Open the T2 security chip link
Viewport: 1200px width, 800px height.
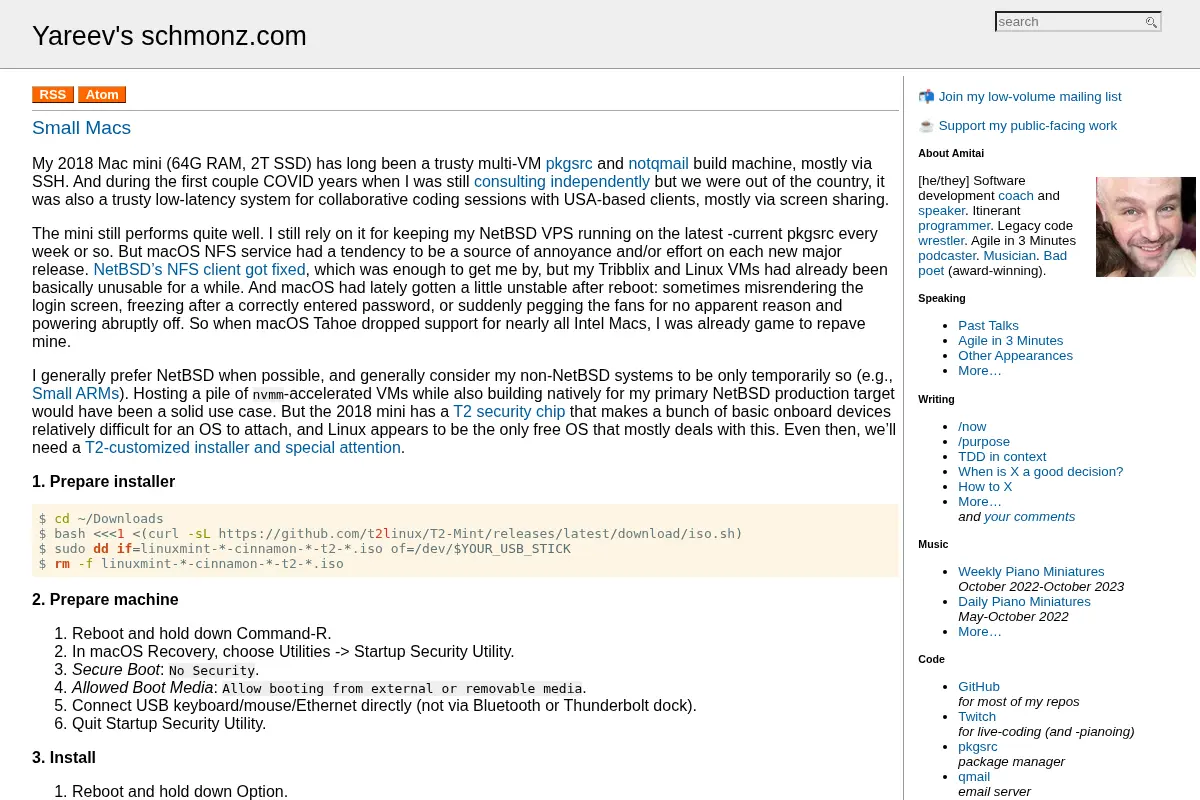[509, 412]
